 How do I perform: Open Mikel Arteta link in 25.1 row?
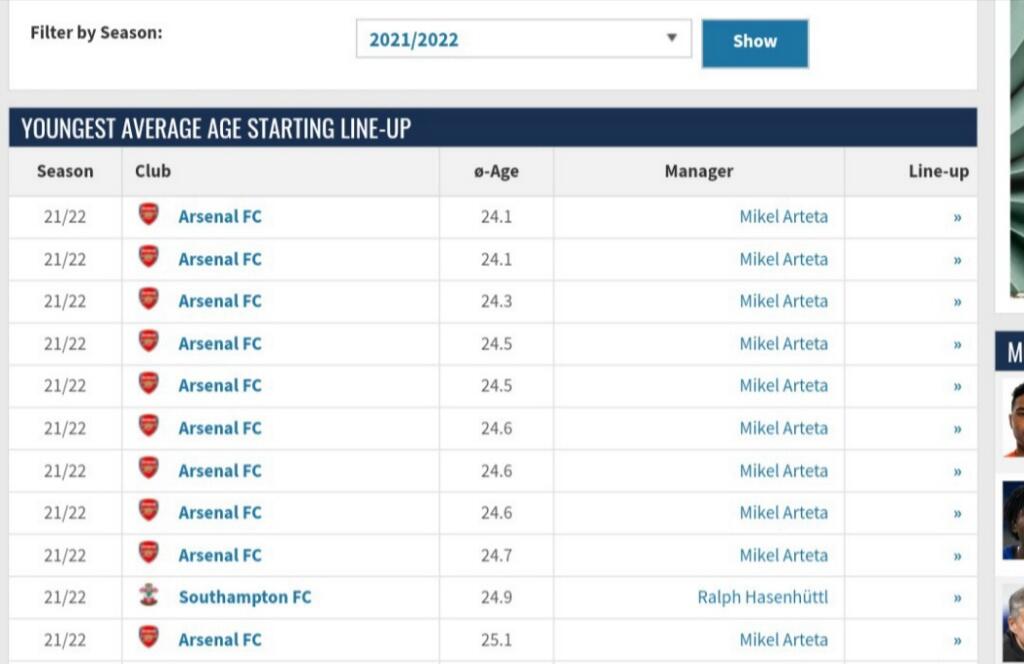tap(783, 639)
